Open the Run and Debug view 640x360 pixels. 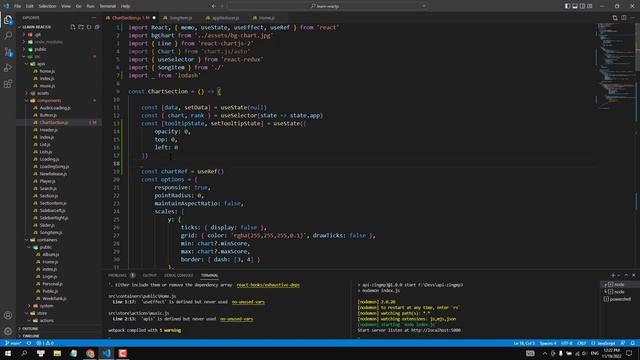pos(8,68)
